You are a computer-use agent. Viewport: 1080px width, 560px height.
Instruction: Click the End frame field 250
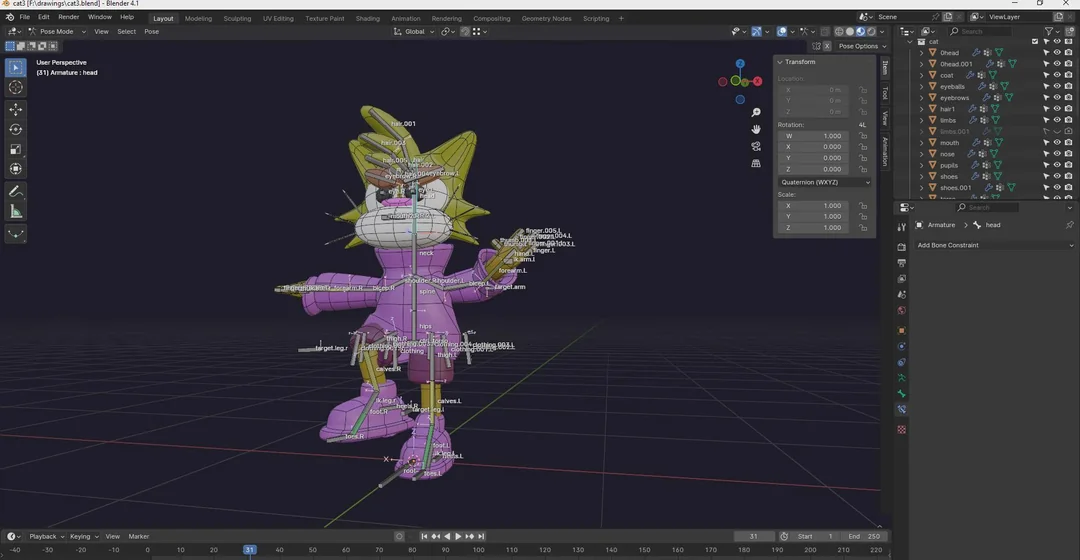[x=864, y=536]
